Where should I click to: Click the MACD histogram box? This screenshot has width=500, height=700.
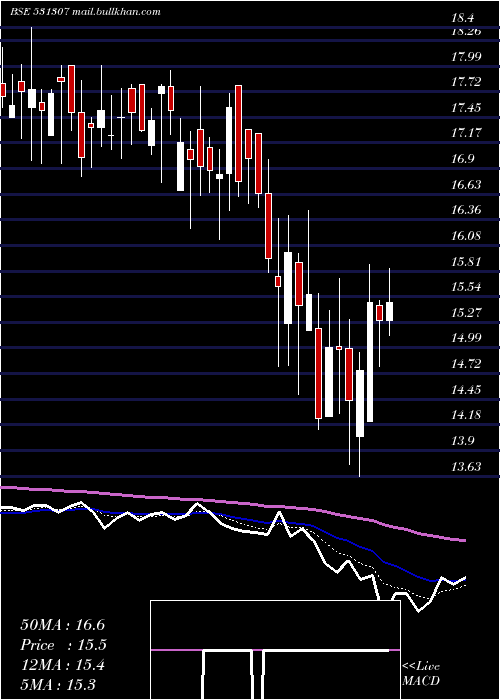click(x=275, y=650)
